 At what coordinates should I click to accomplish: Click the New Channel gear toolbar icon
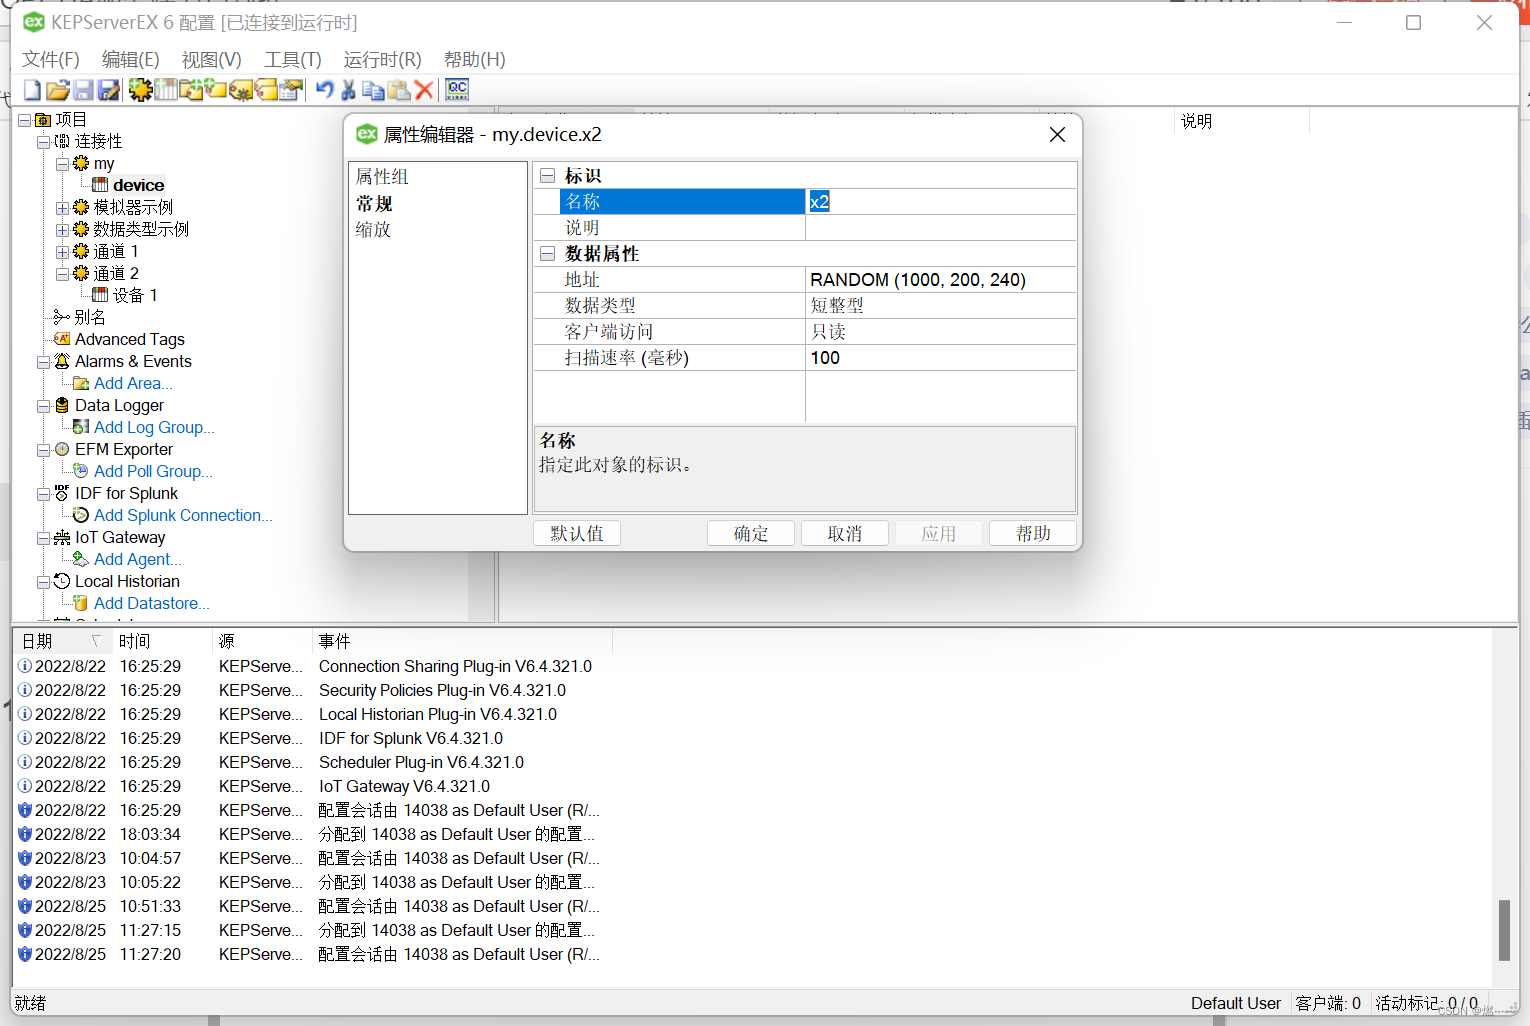tap(140, 90)
